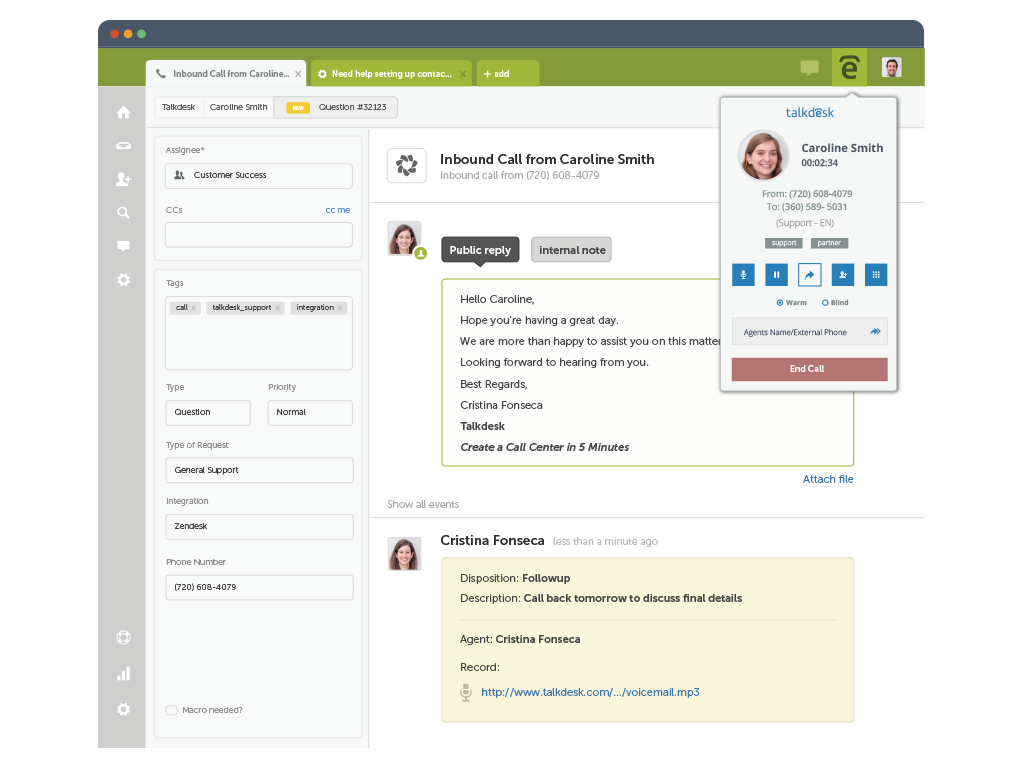Viewport: 1024px width, 768px height.
Task: Open the Type dropdown showing Question
Action: click(208, 413)
